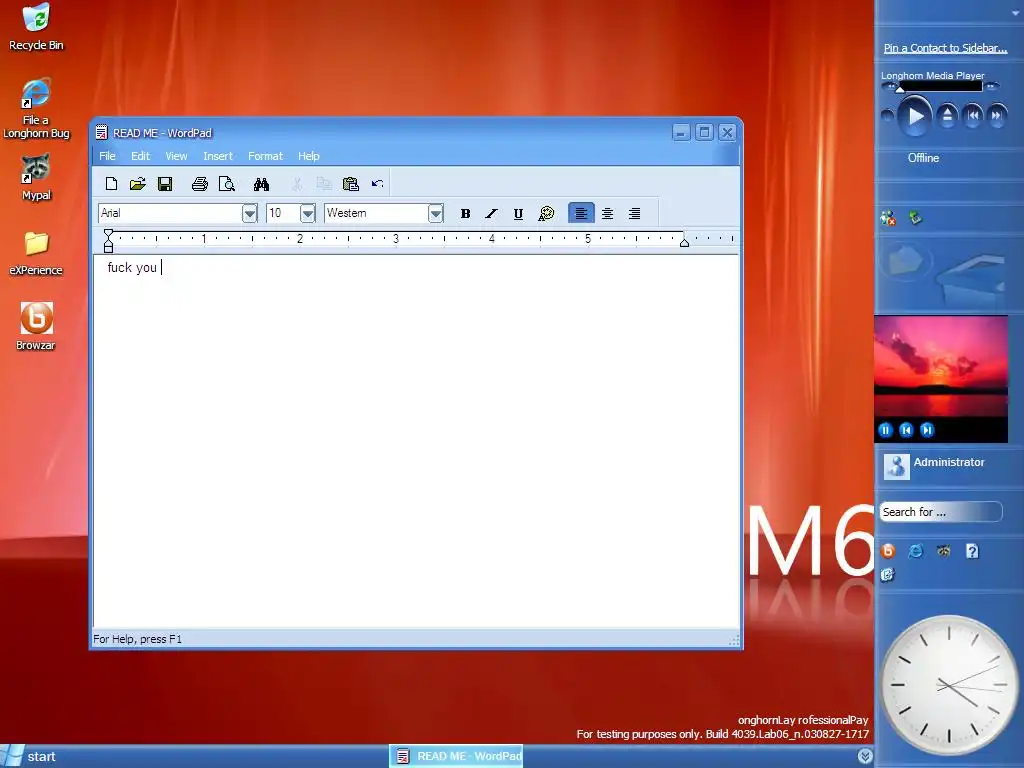Image resolution: width=1024 pixels, height=768 pixels.
Task: Click the Paste clipboard icon
Action: 351,184
